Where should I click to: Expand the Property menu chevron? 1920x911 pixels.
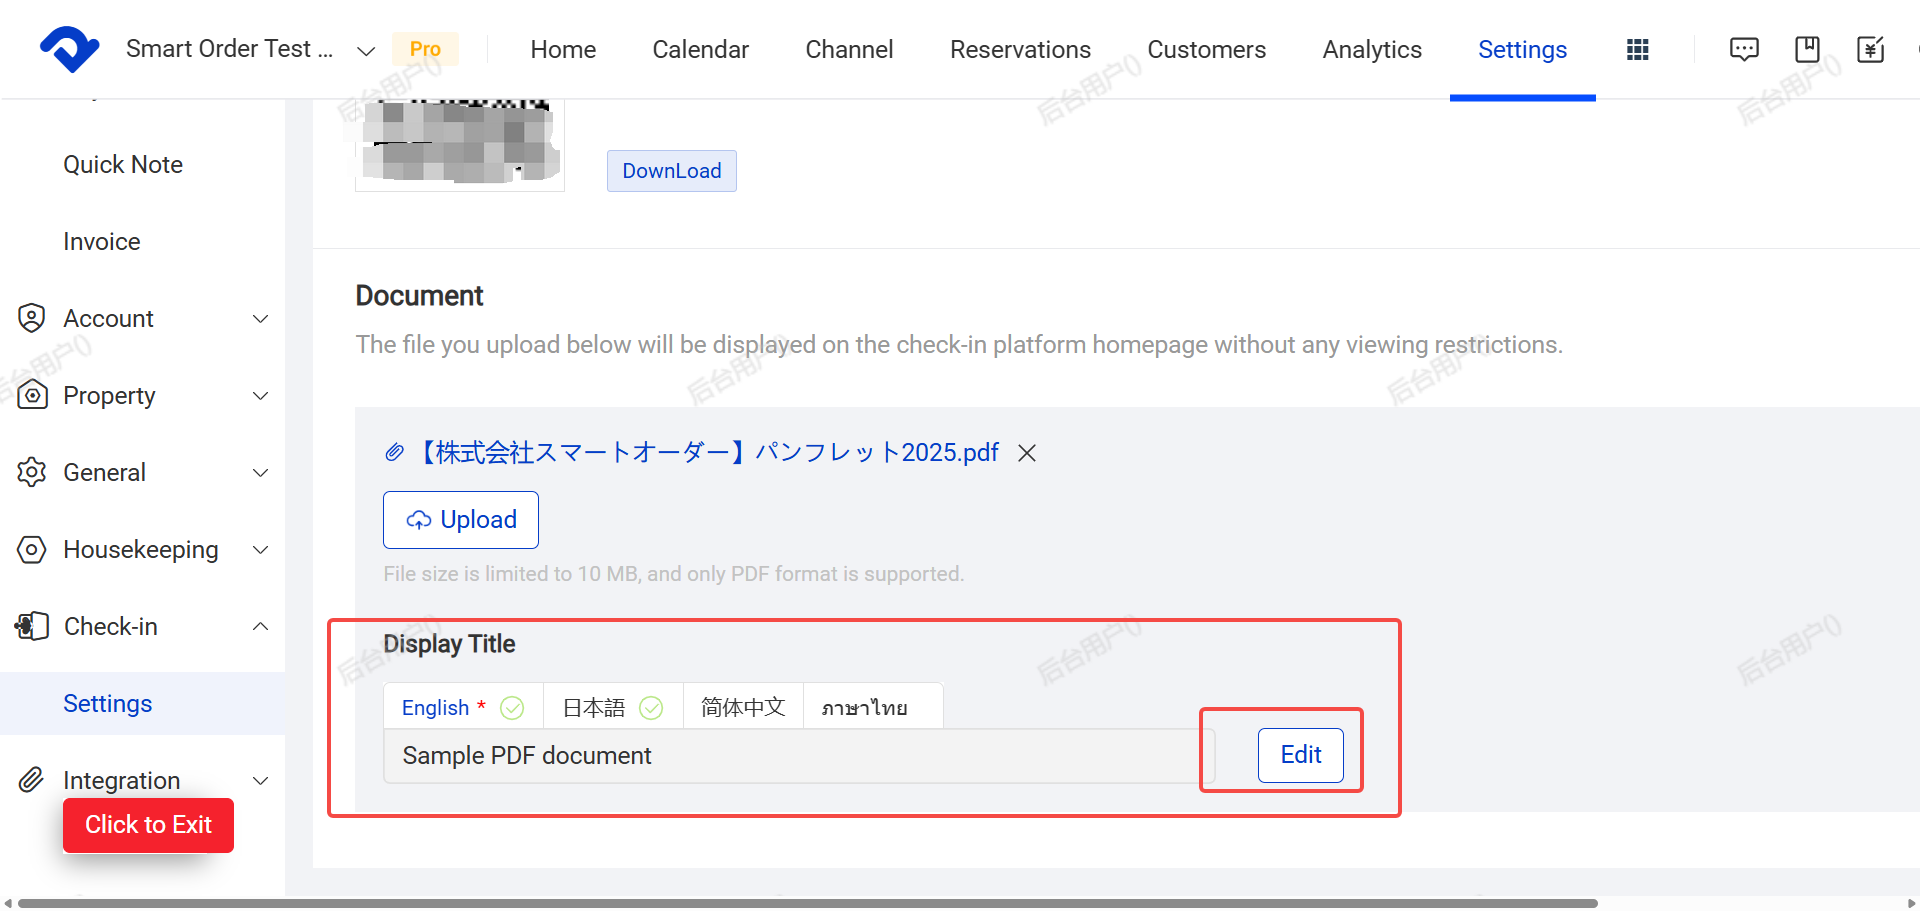pyautogui.click(x=261, y=396)
